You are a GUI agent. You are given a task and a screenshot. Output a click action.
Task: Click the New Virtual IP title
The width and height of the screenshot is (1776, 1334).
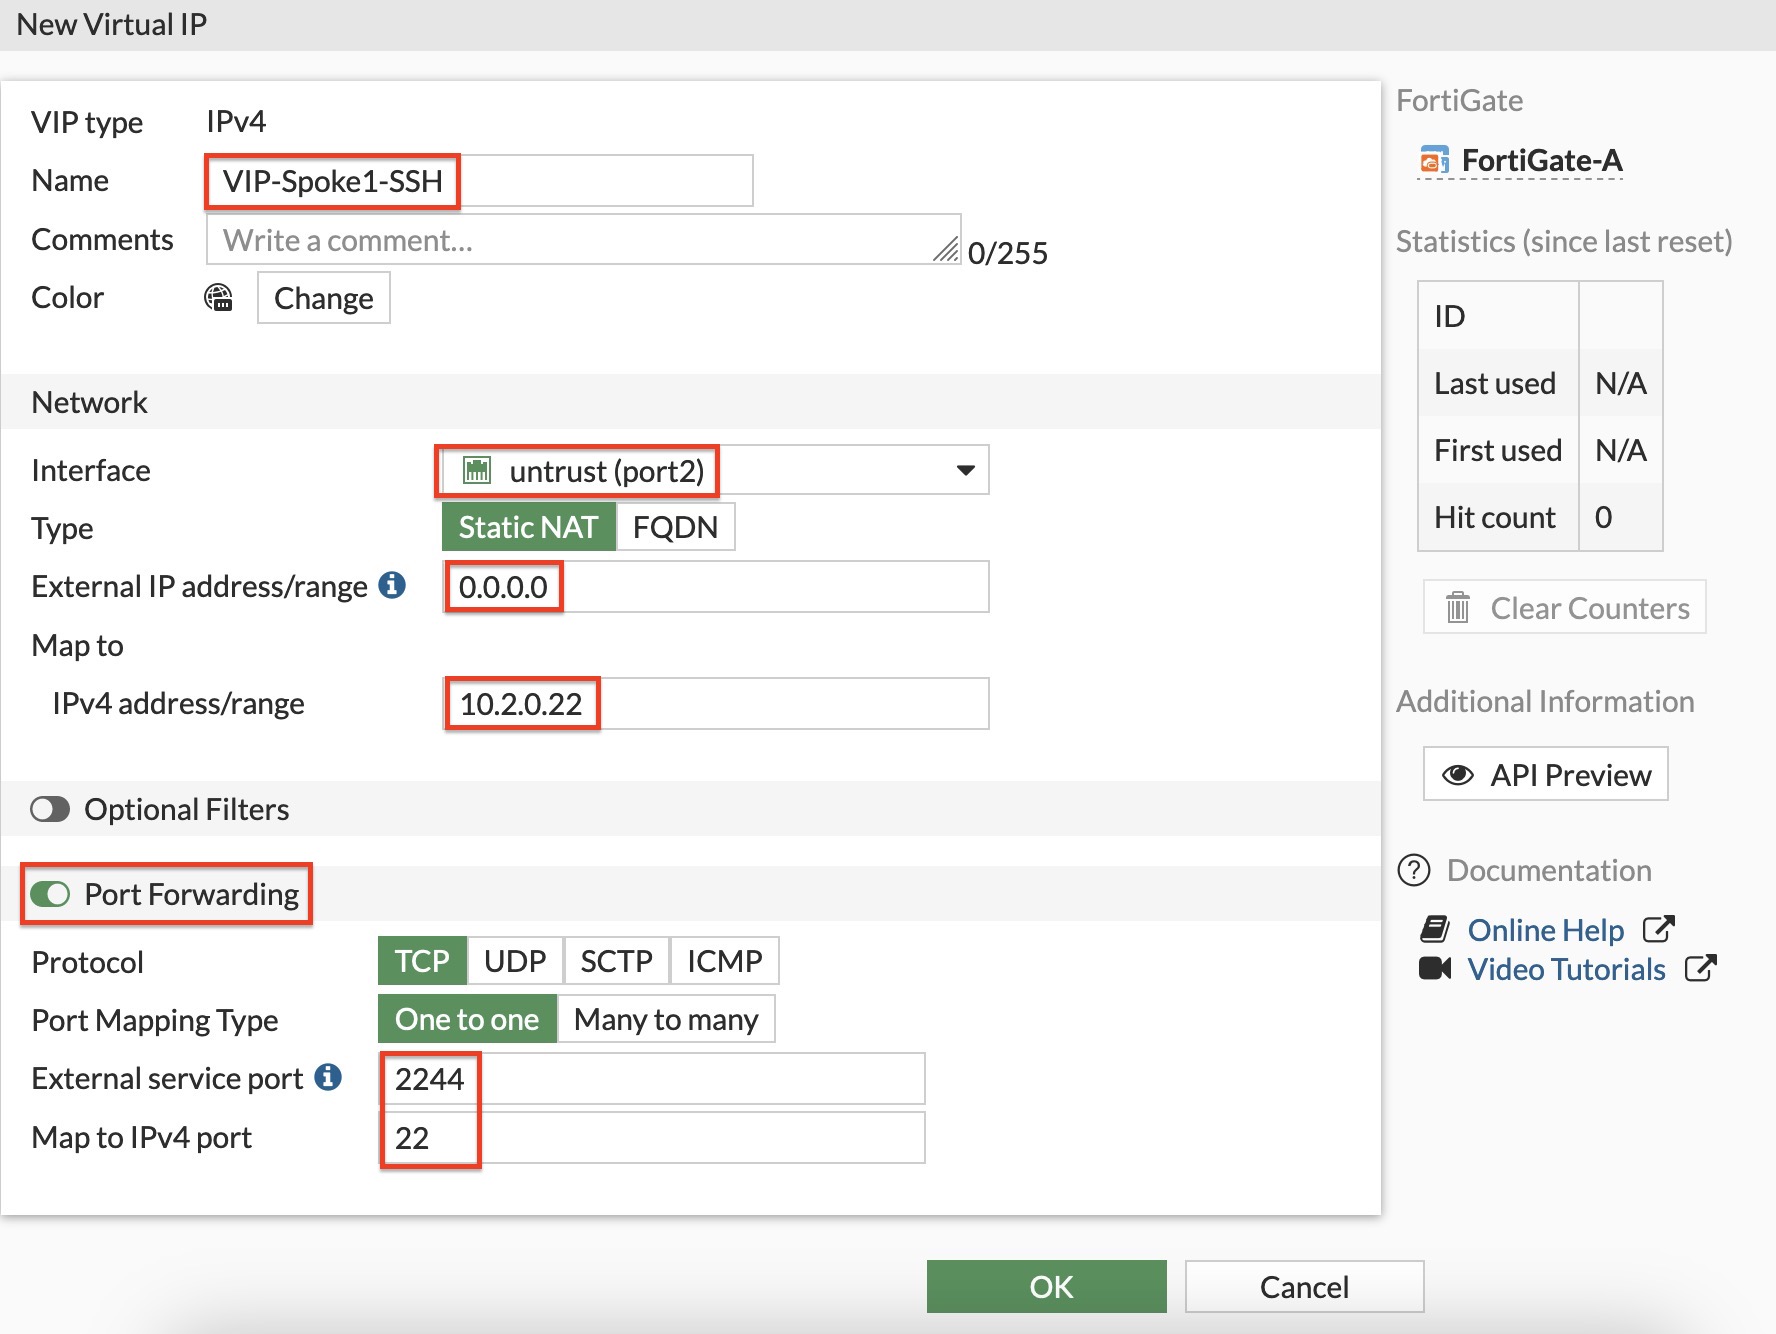coord(111,24)
